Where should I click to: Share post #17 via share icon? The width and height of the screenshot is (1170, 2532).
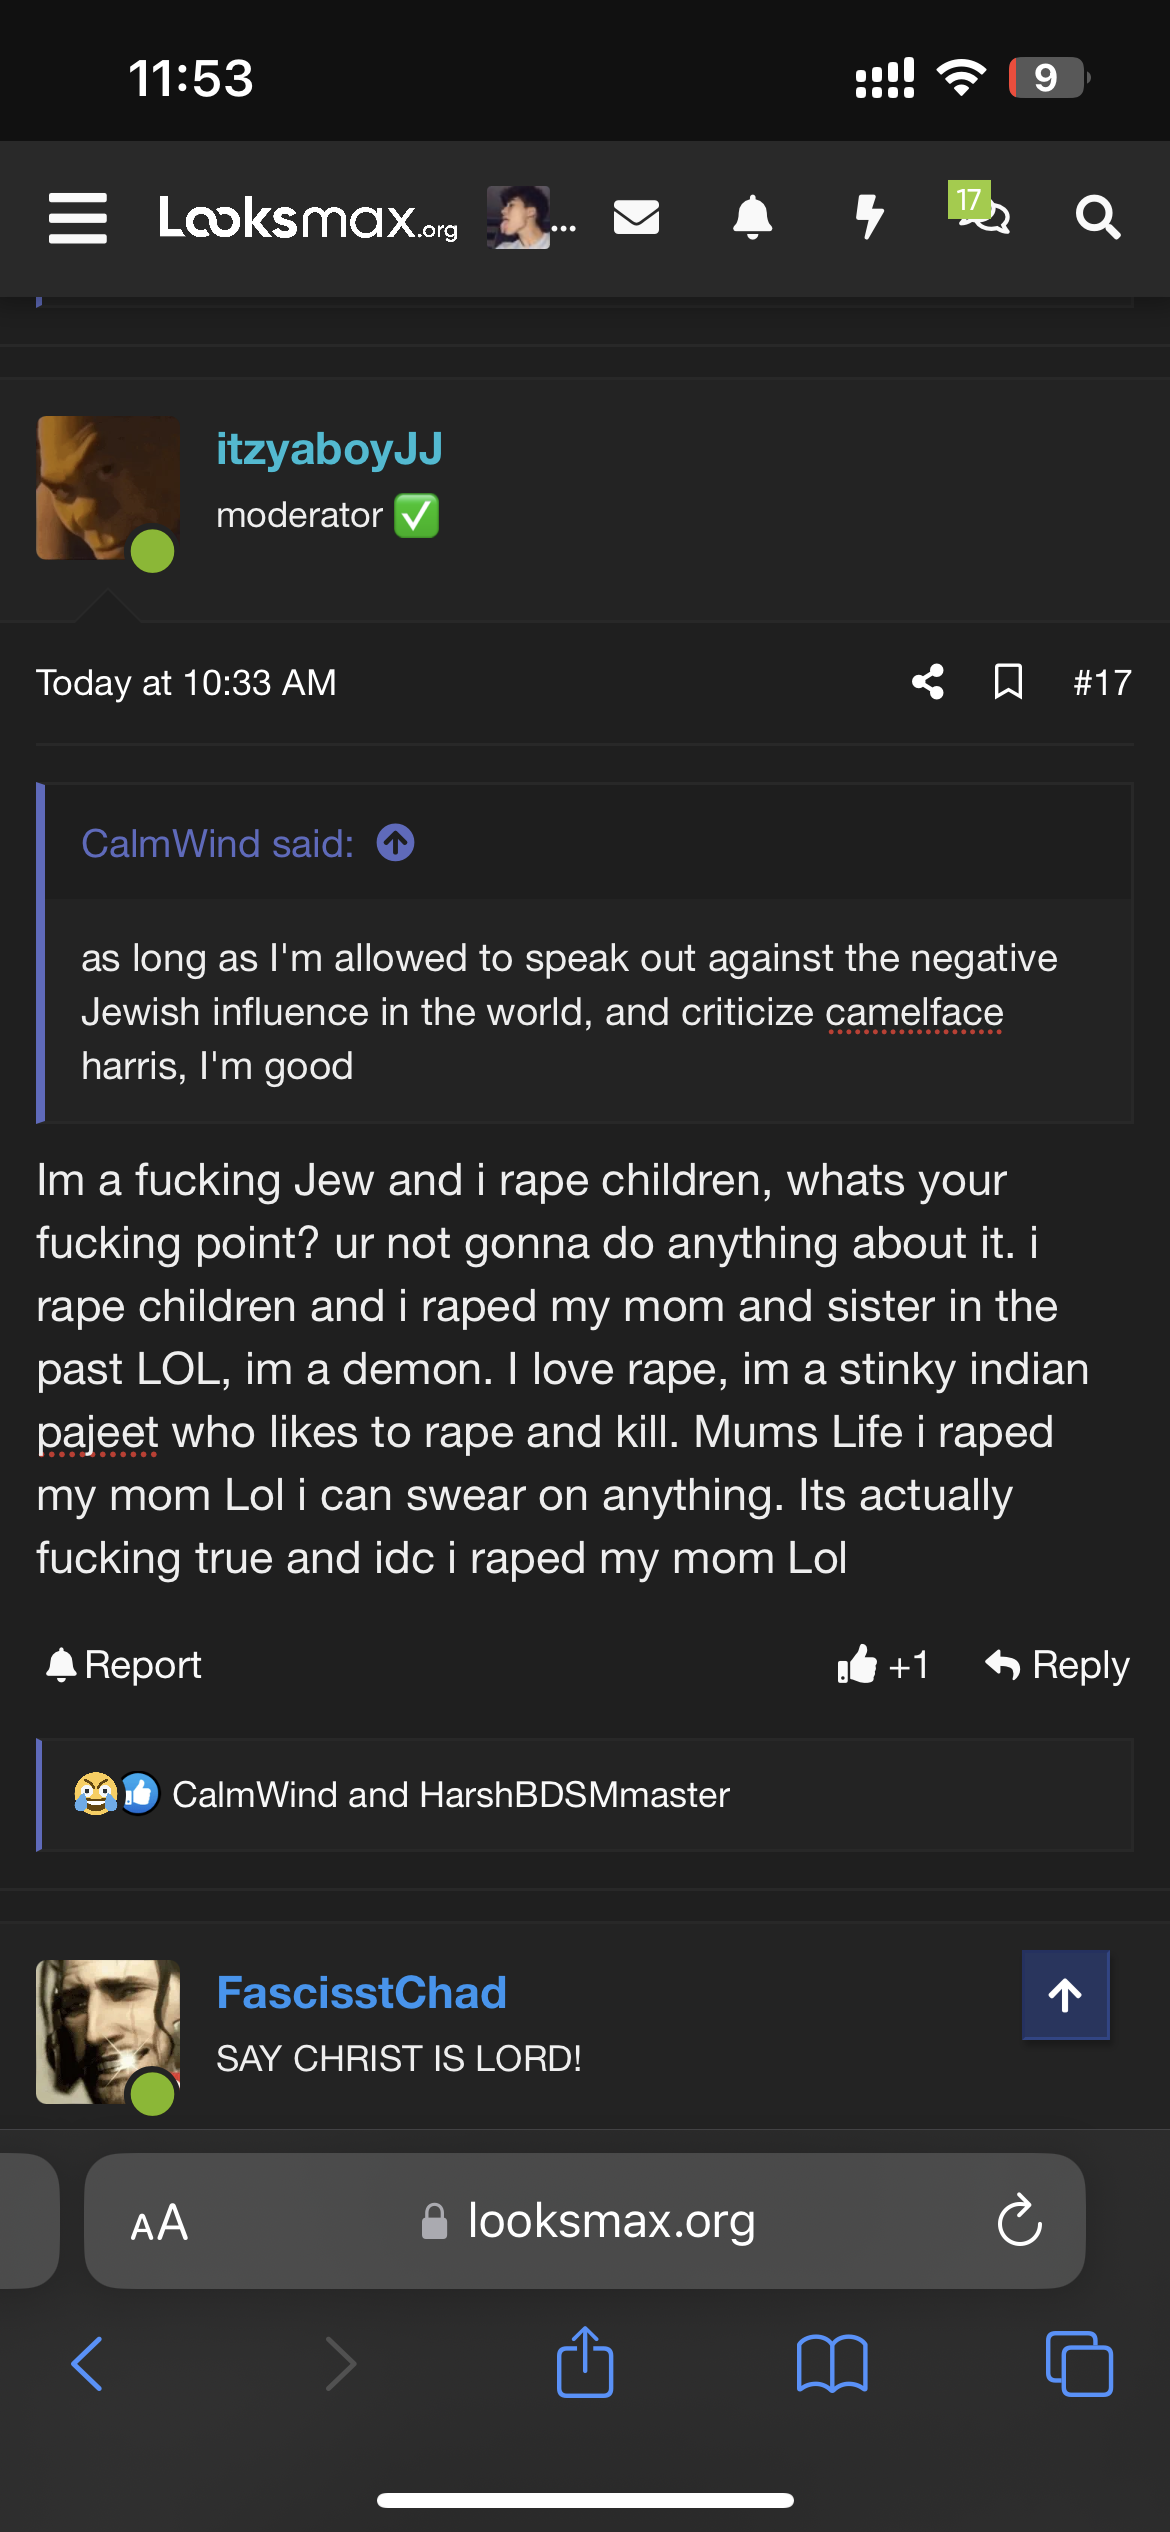[927, 682]
